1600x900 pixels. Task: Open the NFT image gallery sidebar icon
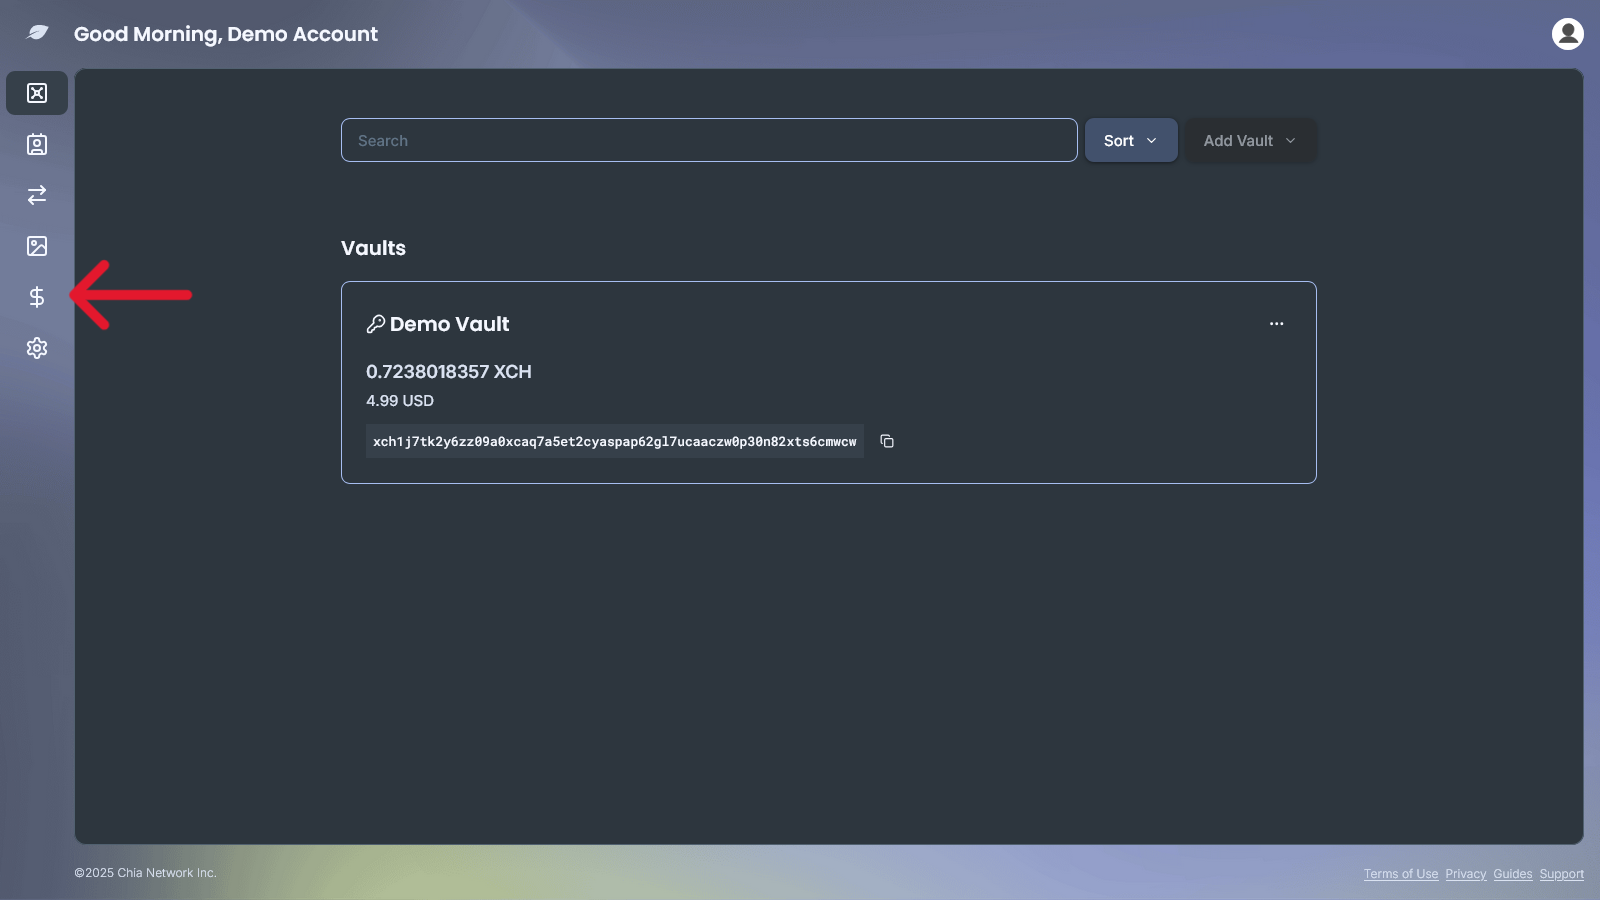tap(37, 246)
